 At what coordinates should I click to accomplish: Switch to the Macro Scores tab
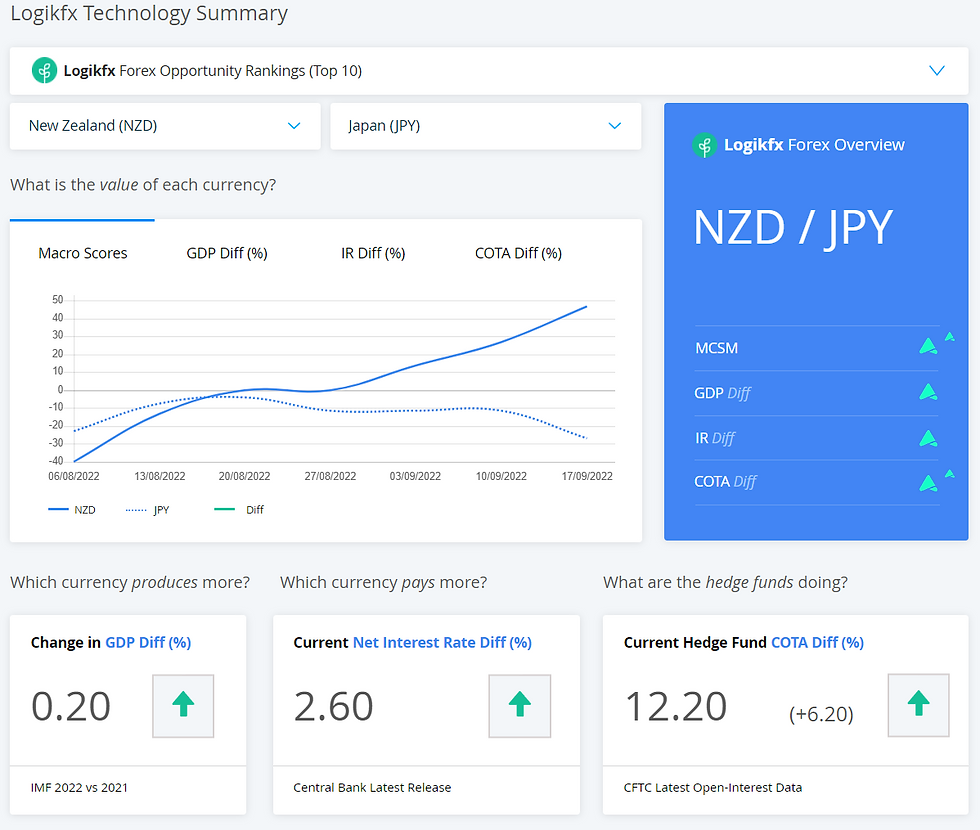click(x=82, y=253)
